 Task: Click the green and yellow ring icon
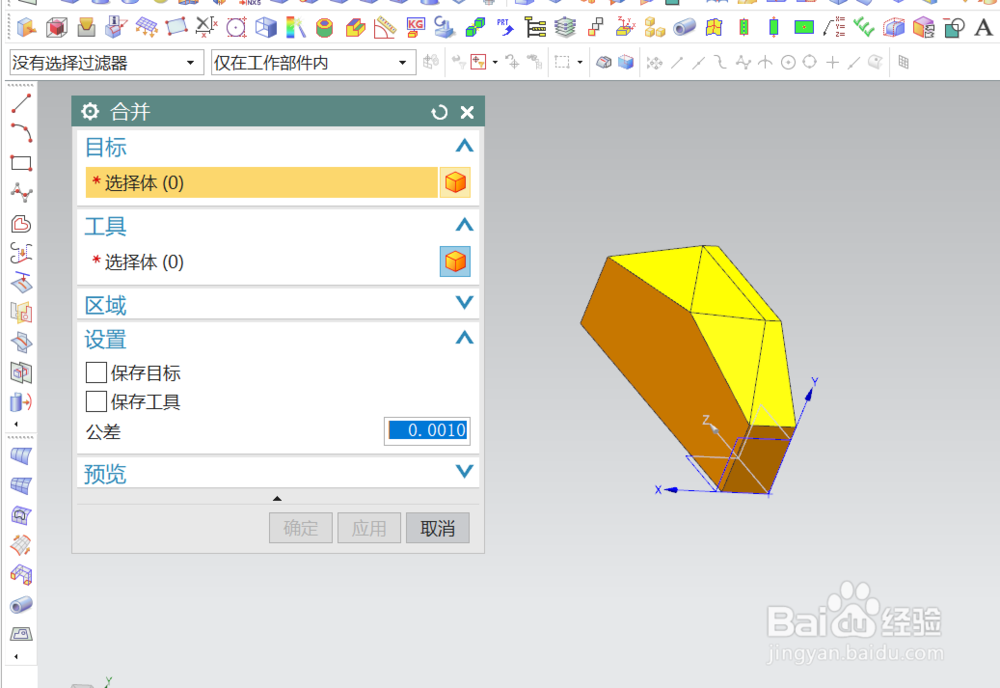point(325,27)
